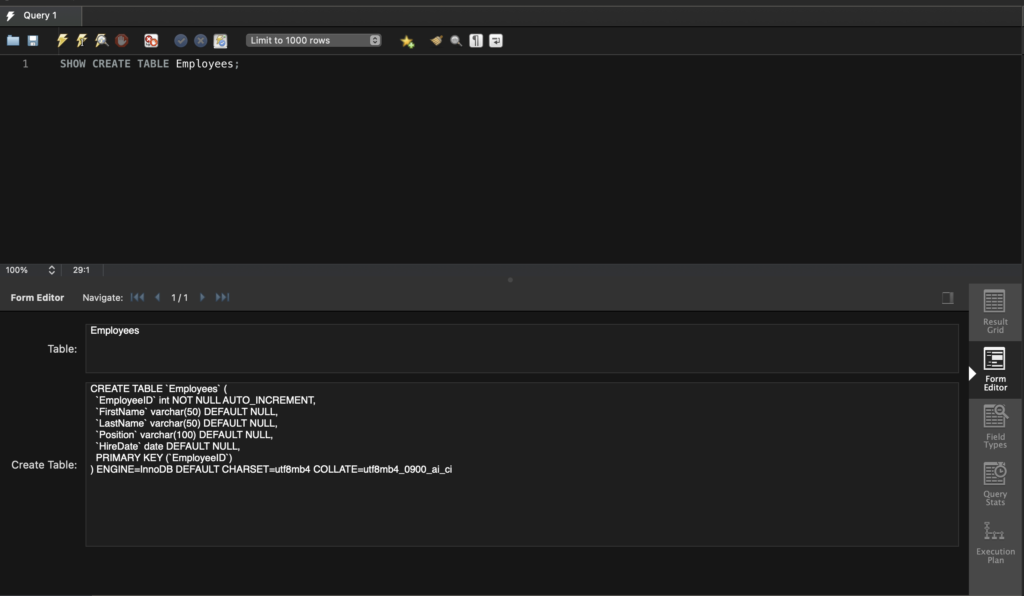Show the Execution Plan panel
This screenshot has height=596, width=1024.
coord(994,542)
